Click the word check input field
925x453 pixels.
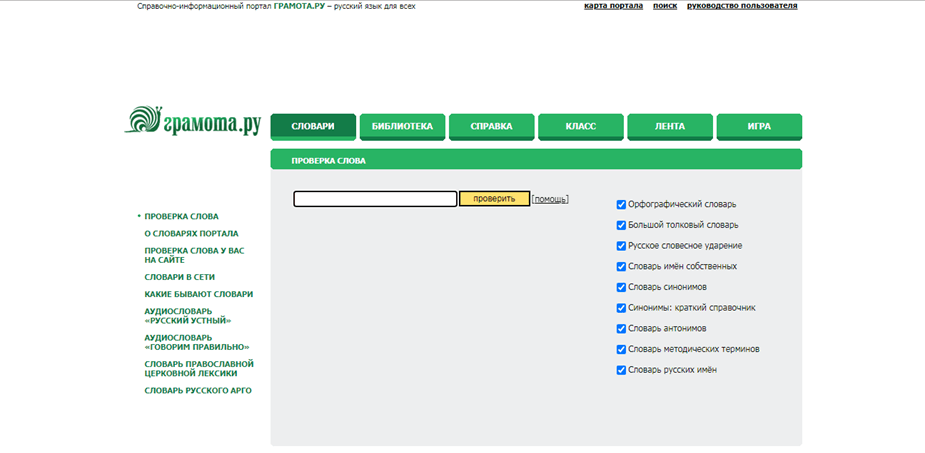(x=375, y=199)
